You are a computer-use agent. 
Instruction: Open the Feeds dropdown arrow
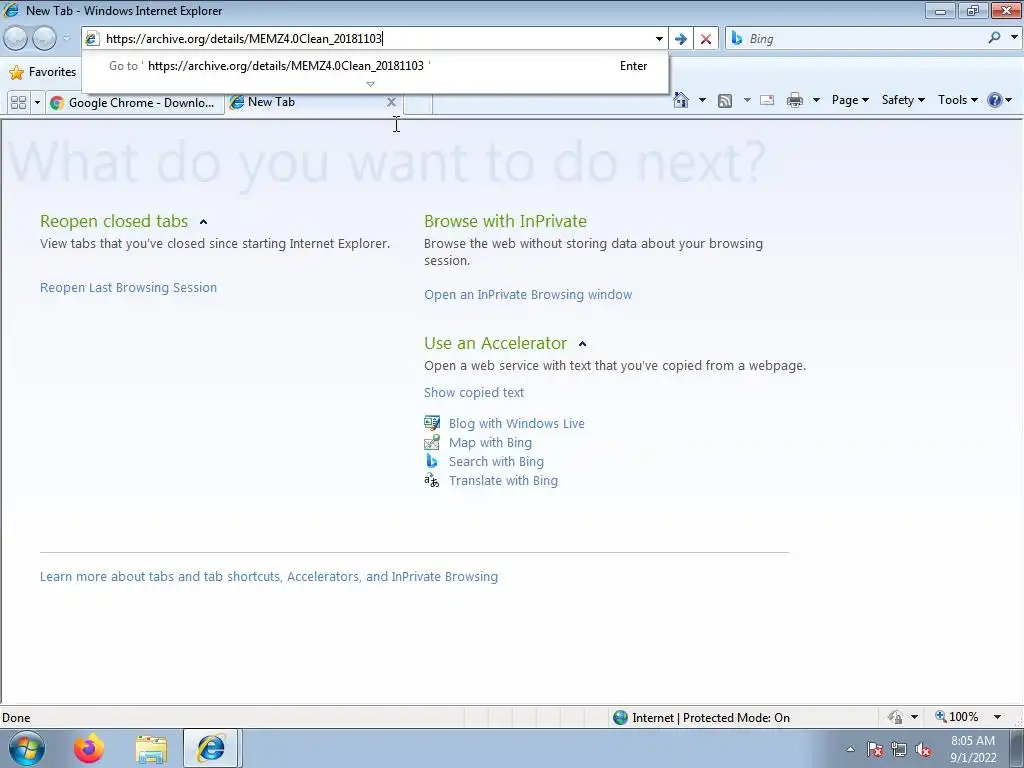pos(746,100)
